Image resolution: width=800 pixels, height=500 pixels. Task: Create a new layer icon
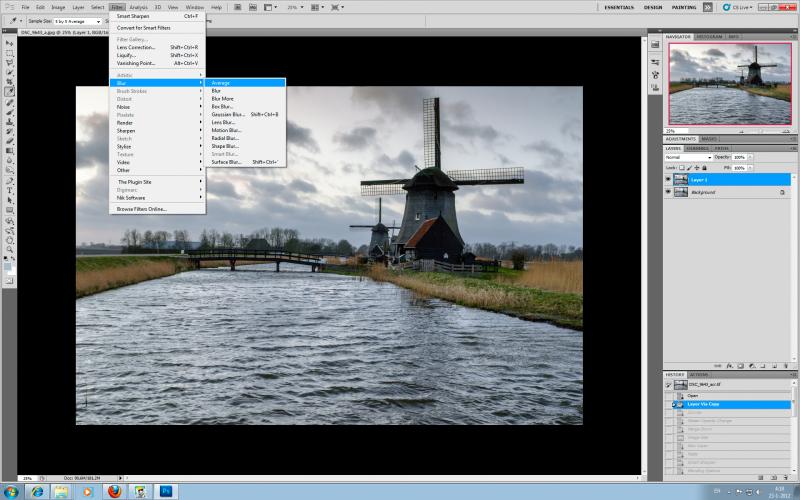tap(774, 366)
